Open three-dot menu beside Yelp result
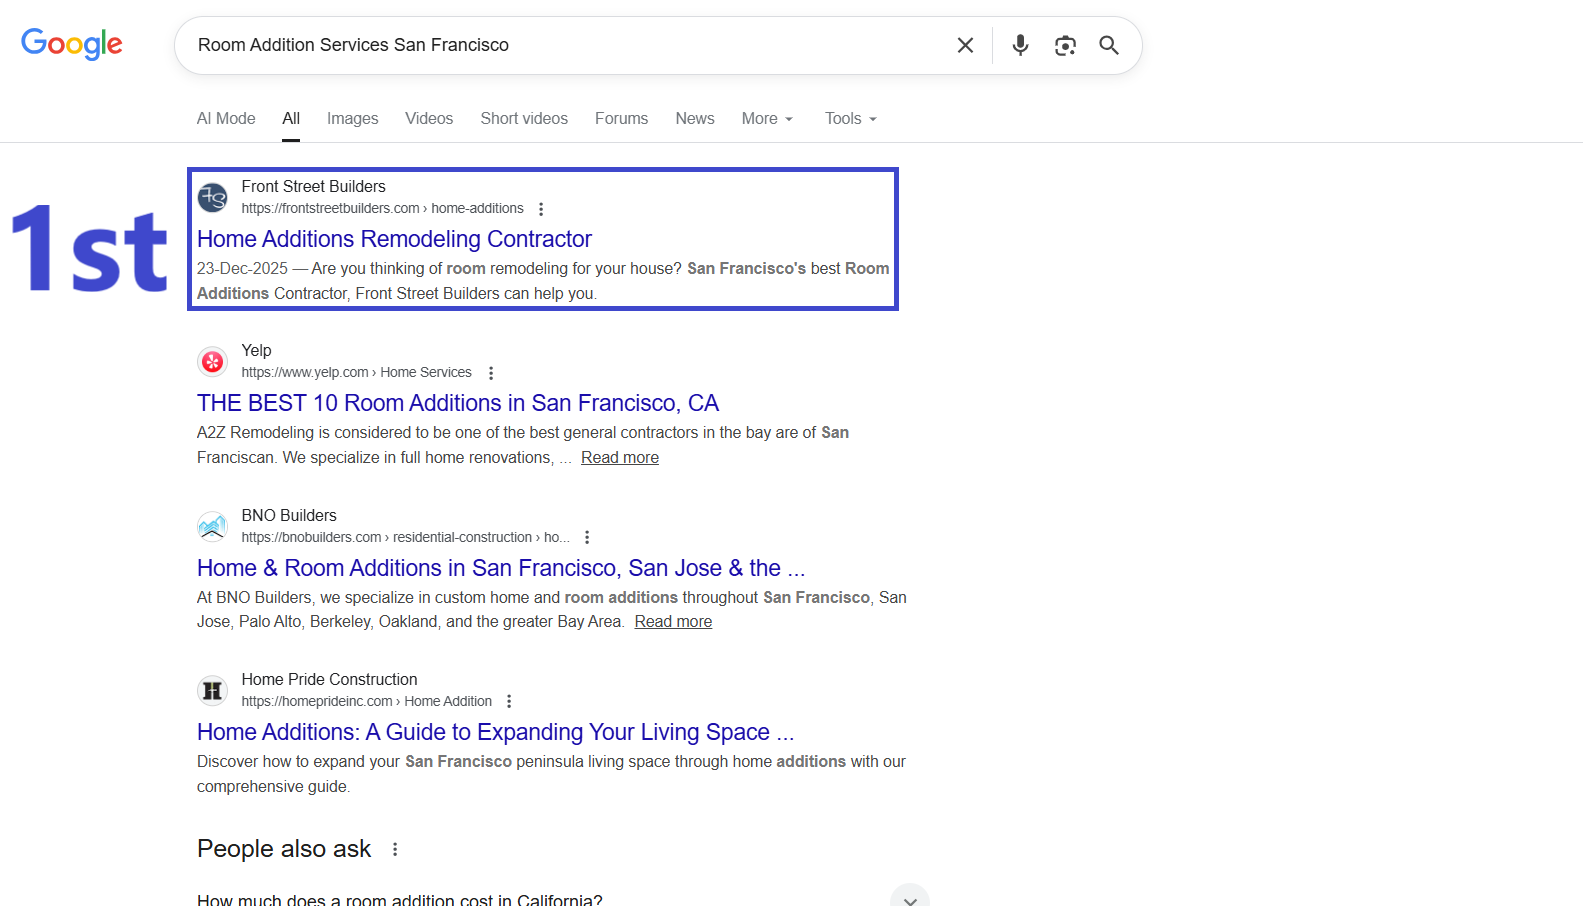This screenshot has width=1583, height=906. coord(491,373)
